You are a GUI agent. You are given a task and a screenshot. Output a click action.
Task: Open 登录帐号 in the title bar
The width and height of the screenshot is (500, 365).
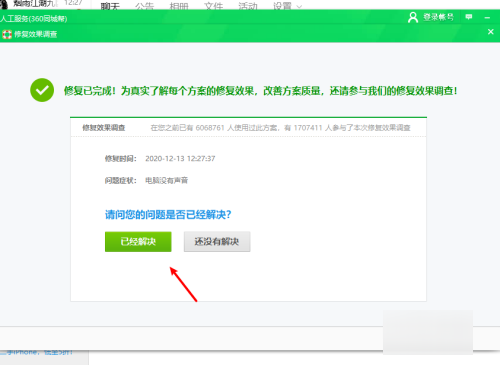coord(438,17)
